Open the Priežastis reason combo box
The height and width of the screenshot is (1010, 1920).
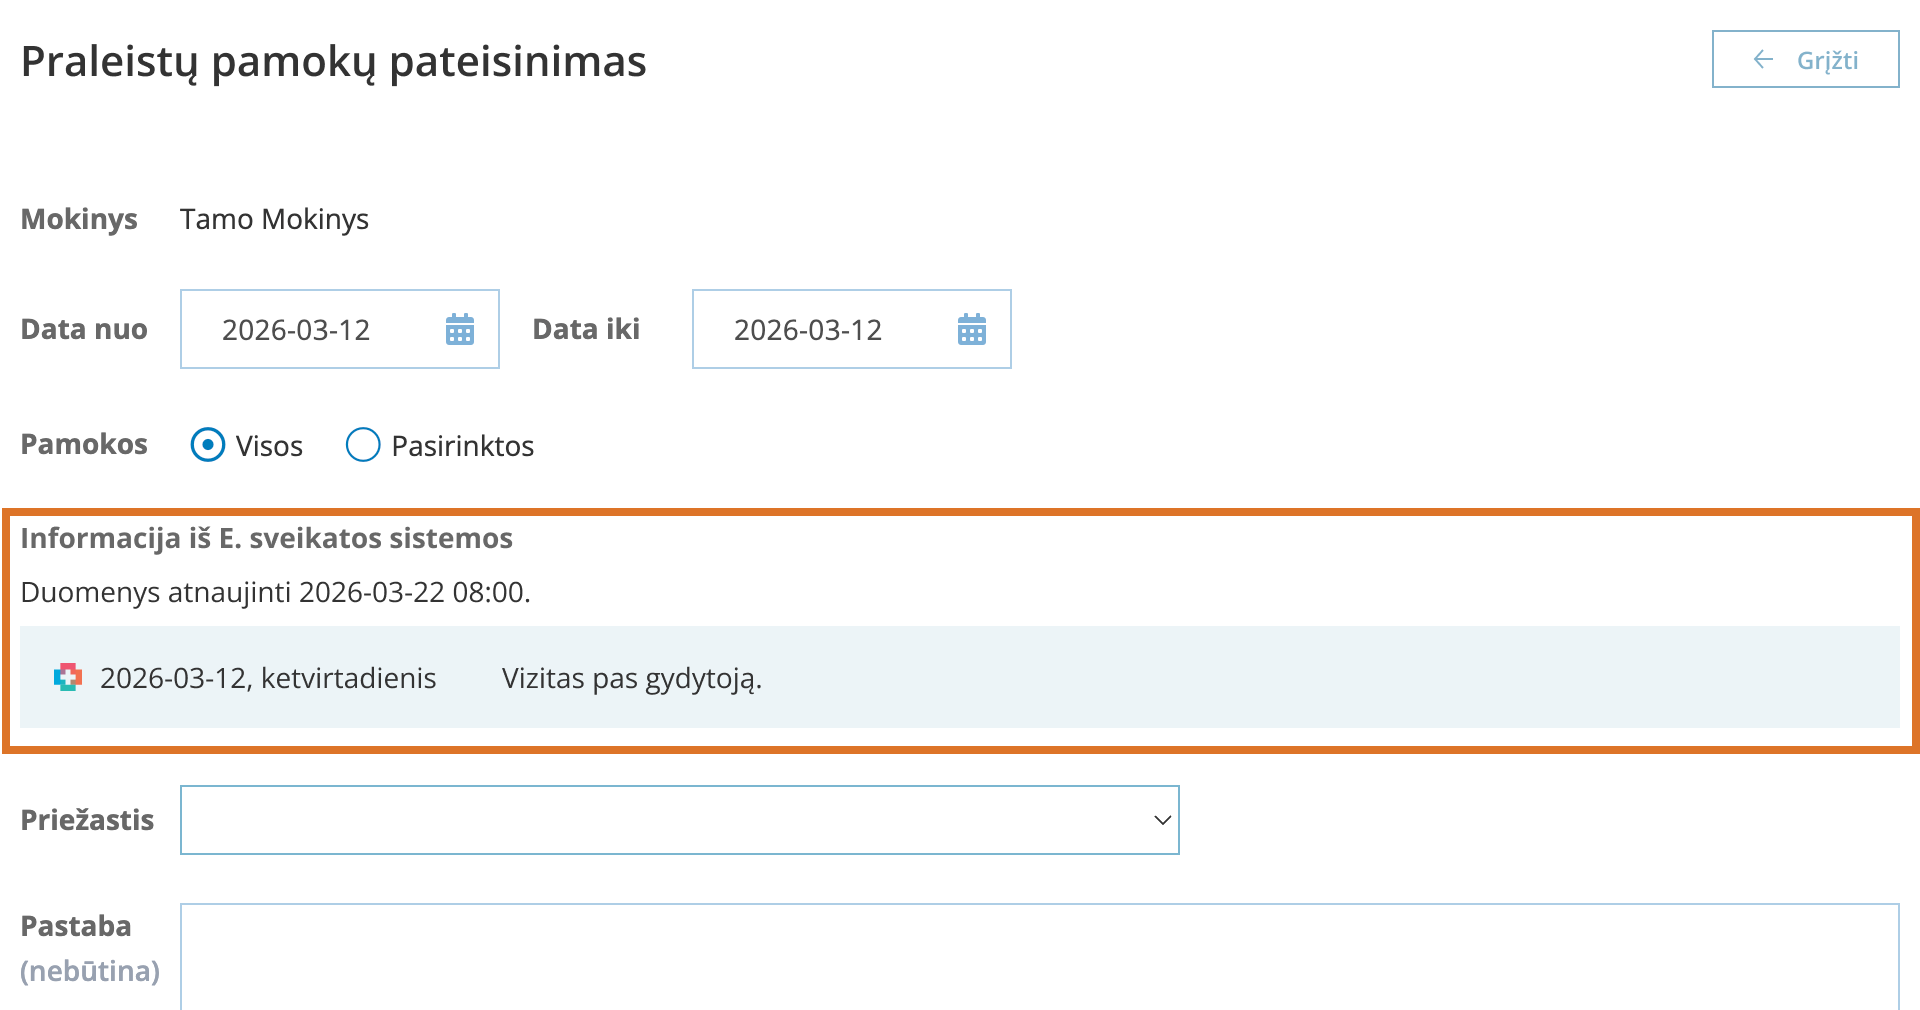point(660,820)
